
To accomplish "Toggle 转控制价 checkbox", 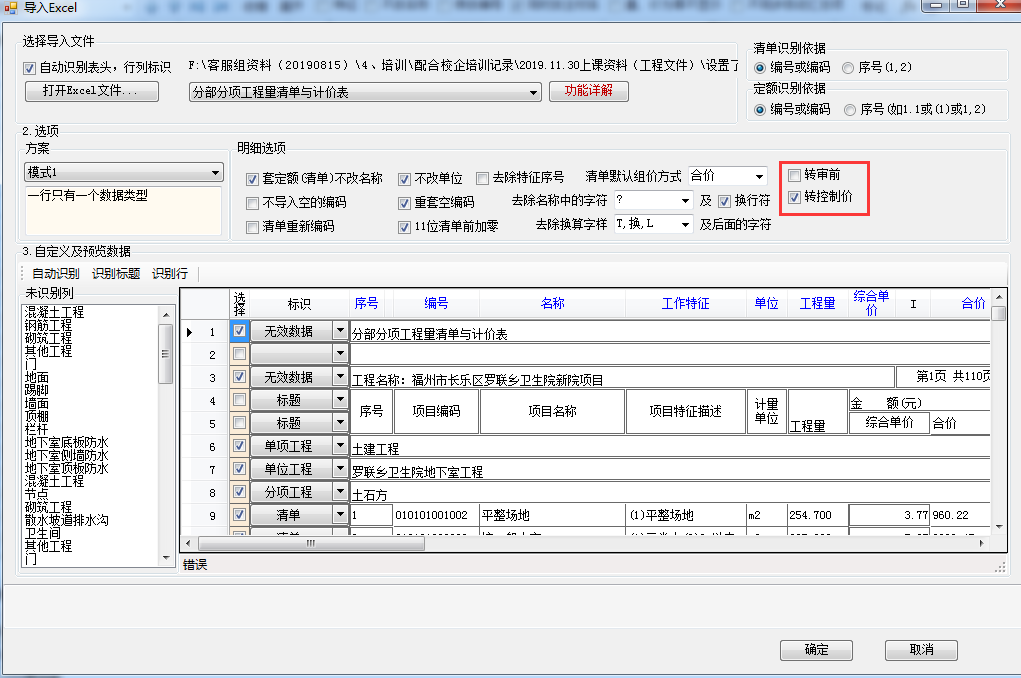I will pyautogui.click(x=794, y=197).
